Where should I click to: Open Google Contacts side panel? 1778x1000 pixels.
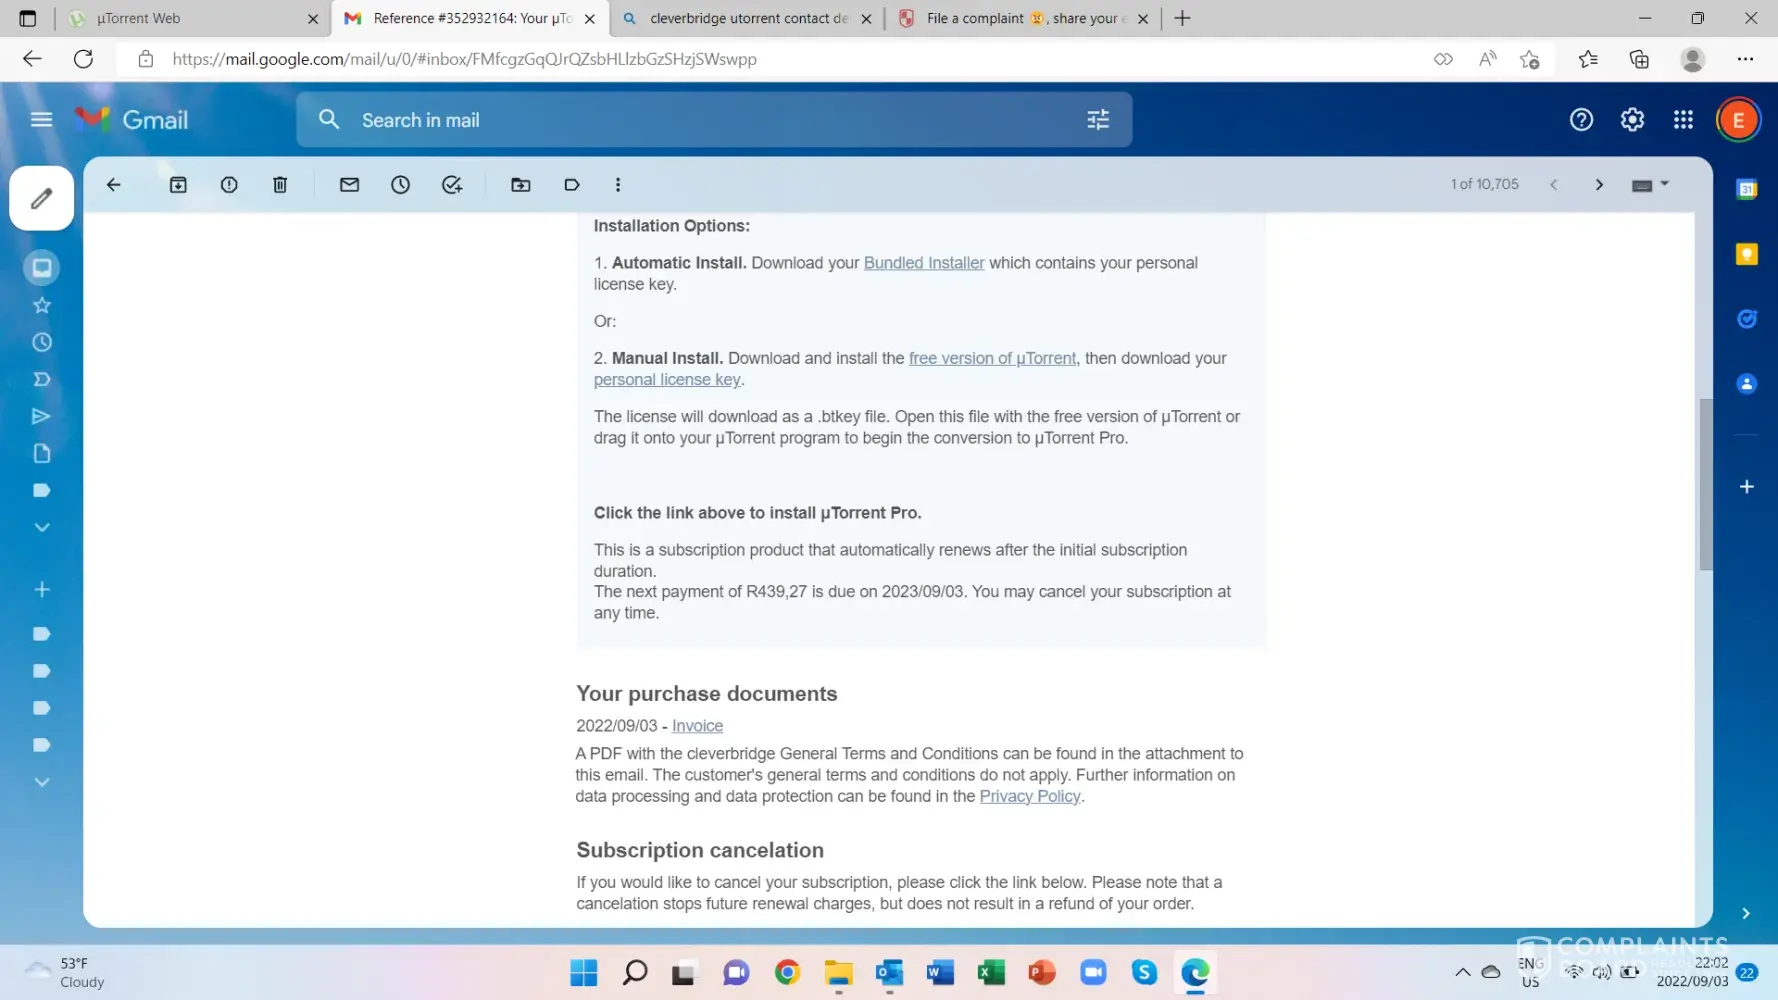point(1747,384)
